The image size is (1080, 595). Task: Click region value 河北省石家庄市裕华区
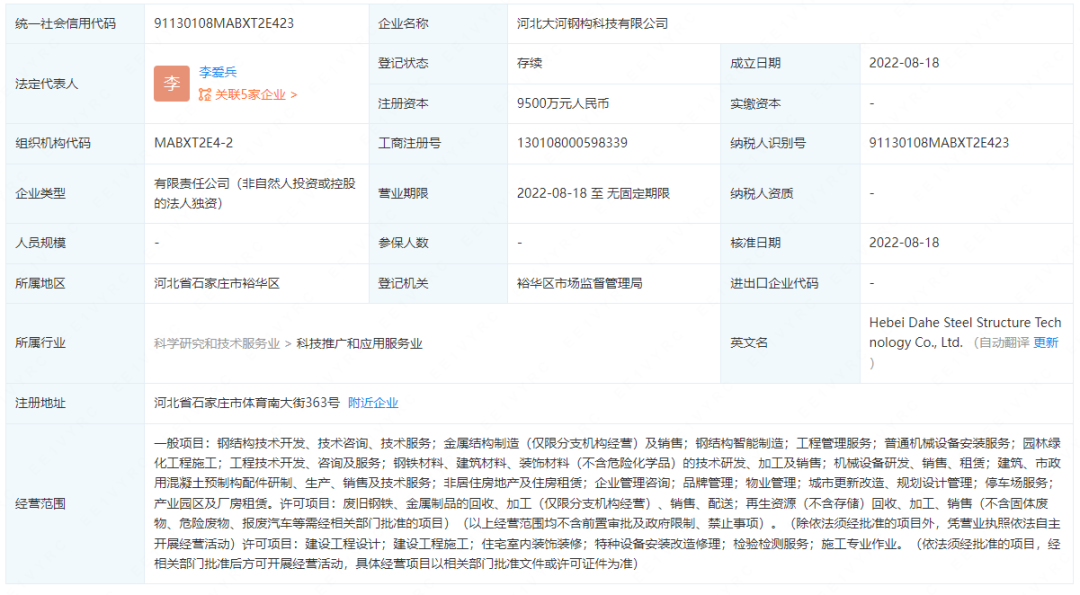coord(216,284)
